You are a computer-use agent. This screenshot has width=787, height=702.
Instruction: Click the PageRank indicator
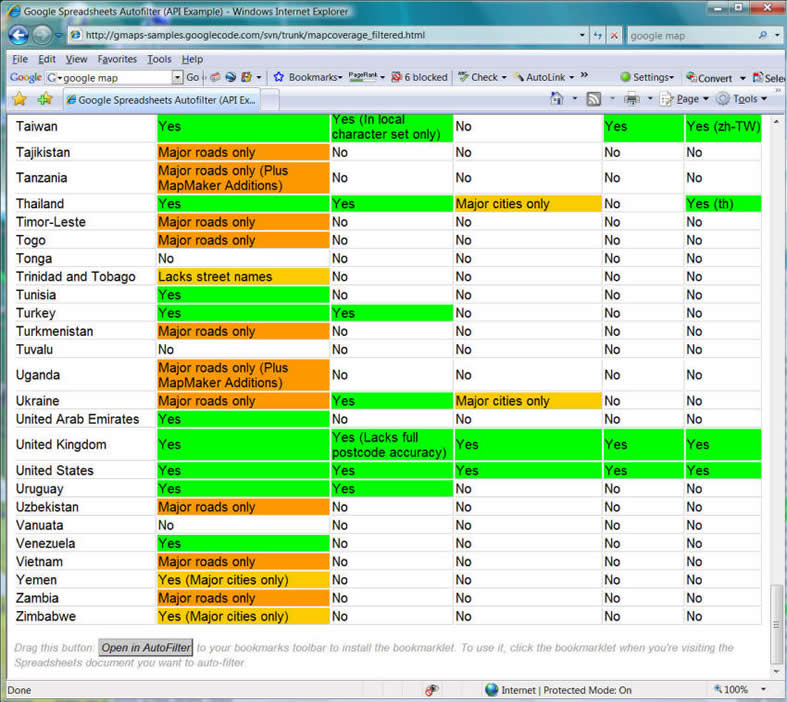(363, 77)
